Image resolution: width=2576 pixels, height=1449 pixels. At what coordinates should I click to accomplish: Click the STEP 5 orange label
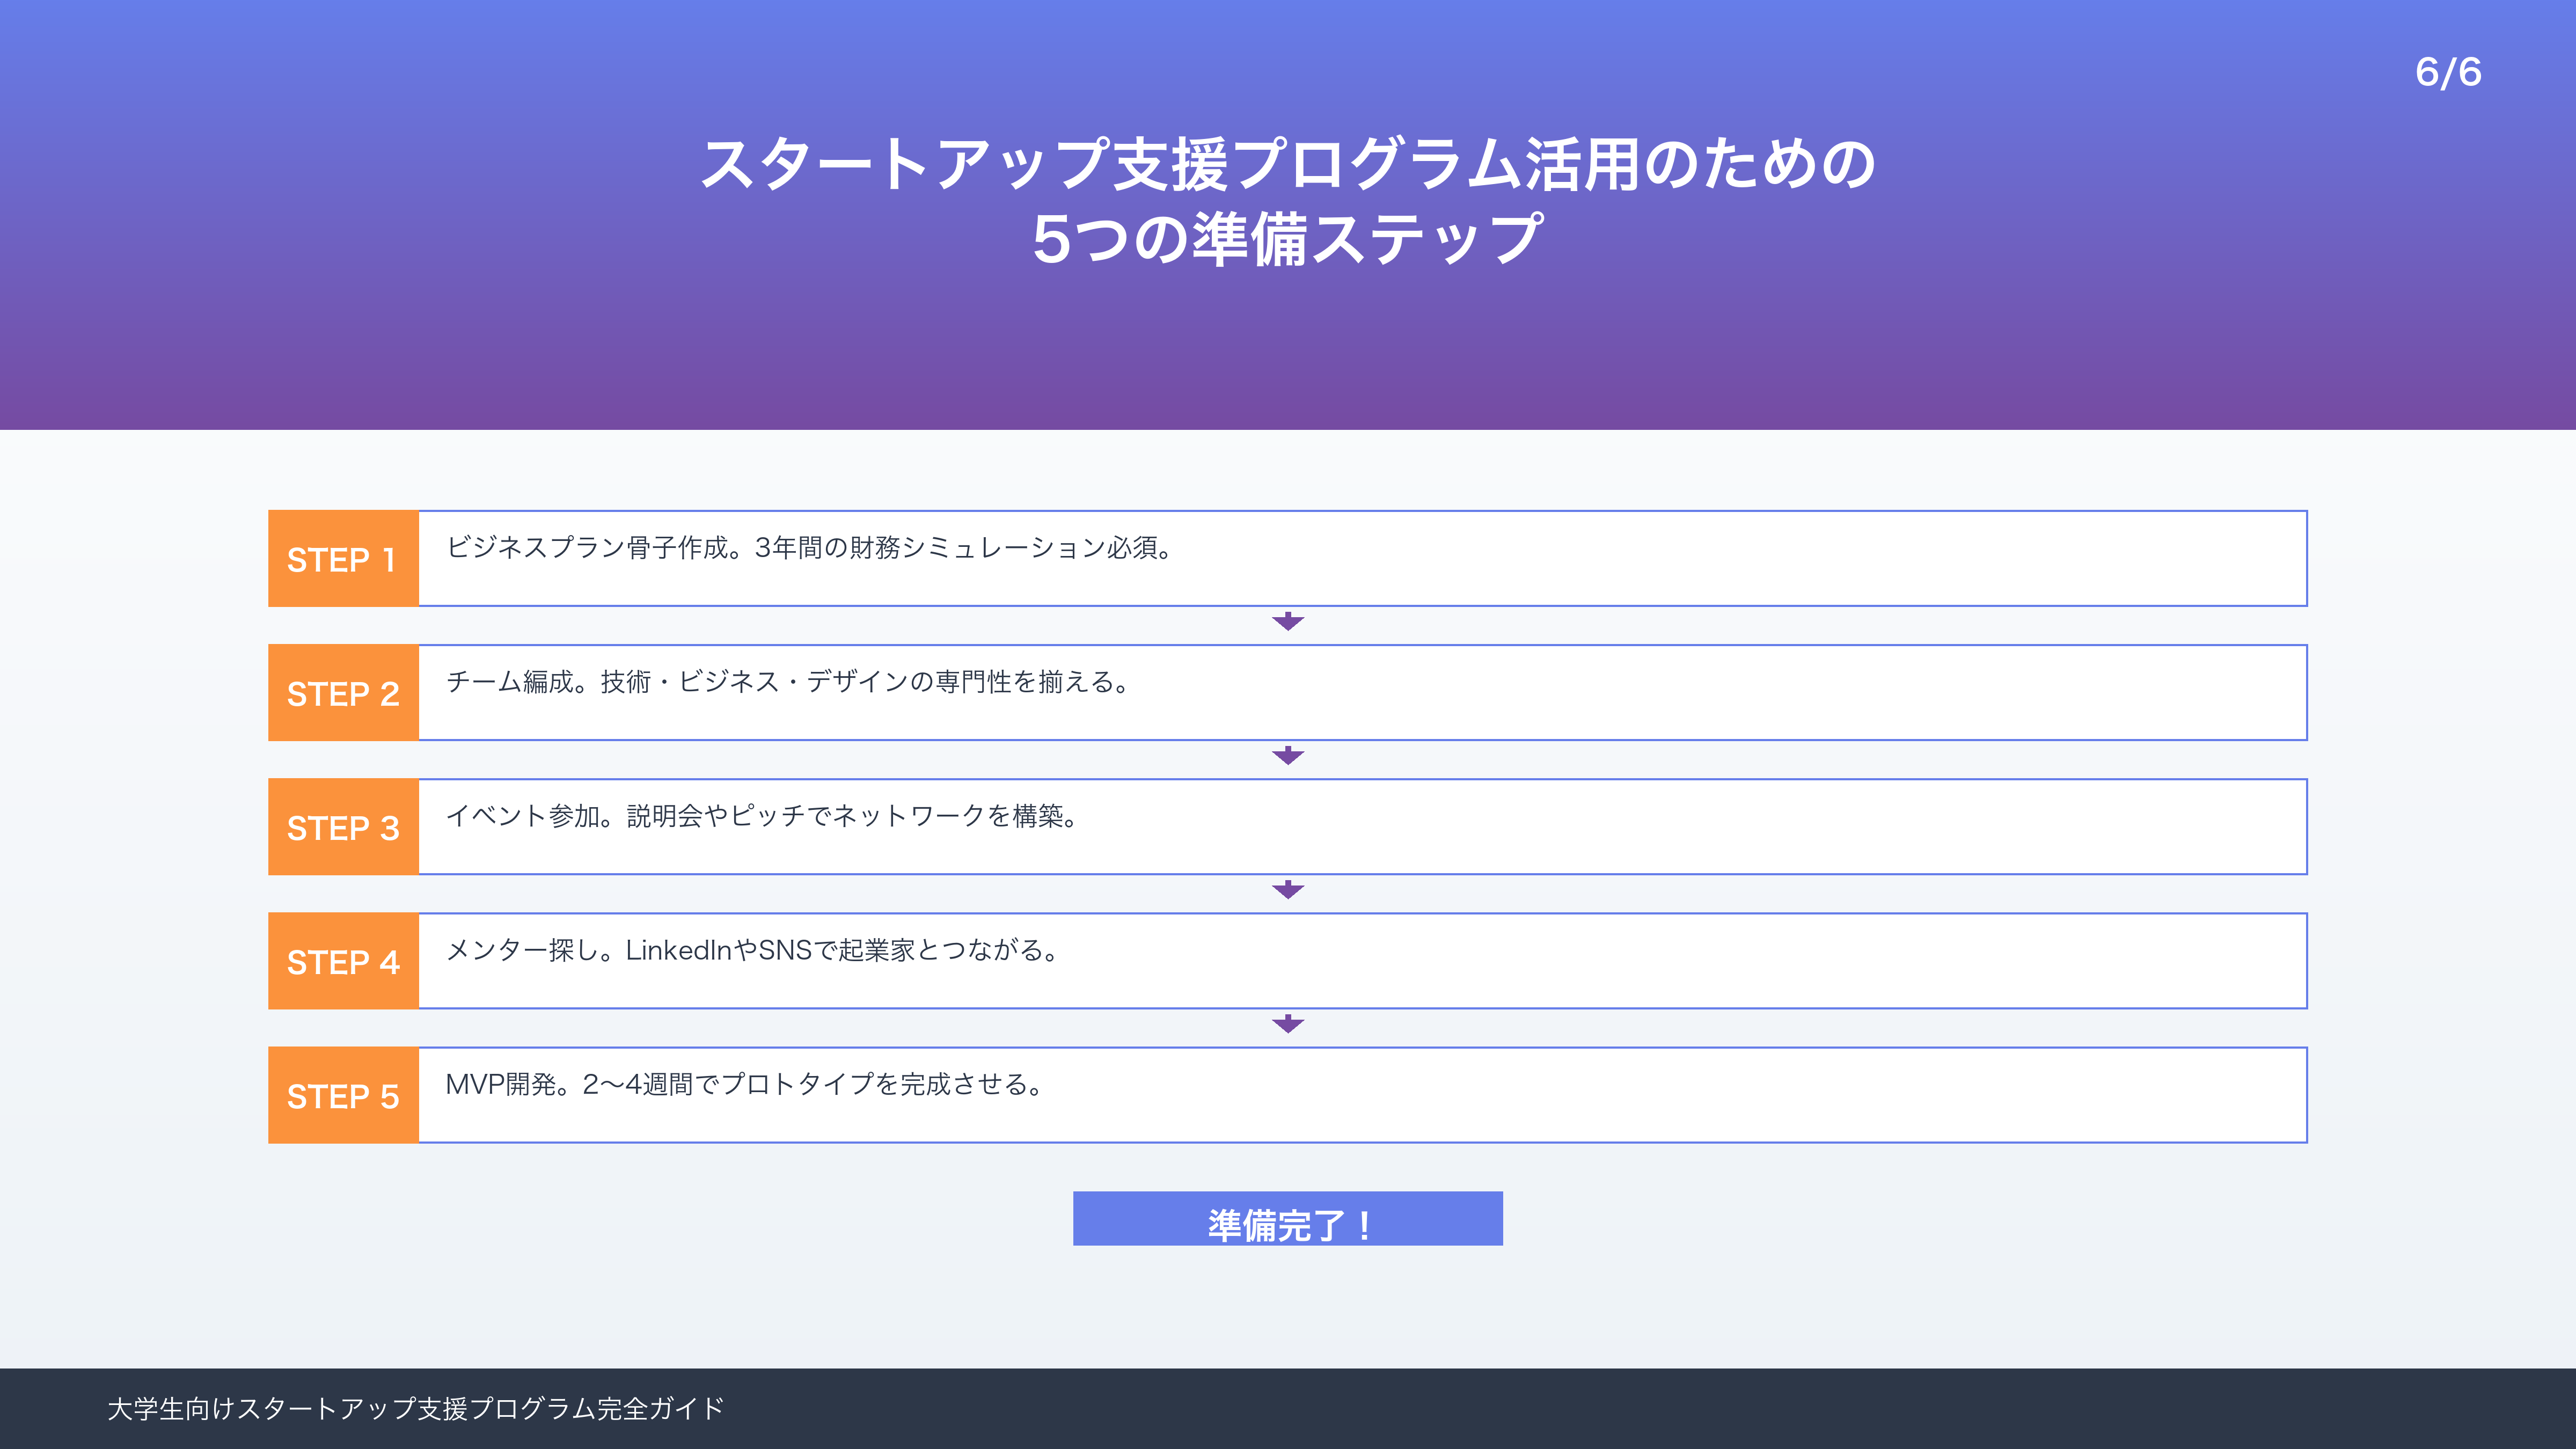point(343,1094)
